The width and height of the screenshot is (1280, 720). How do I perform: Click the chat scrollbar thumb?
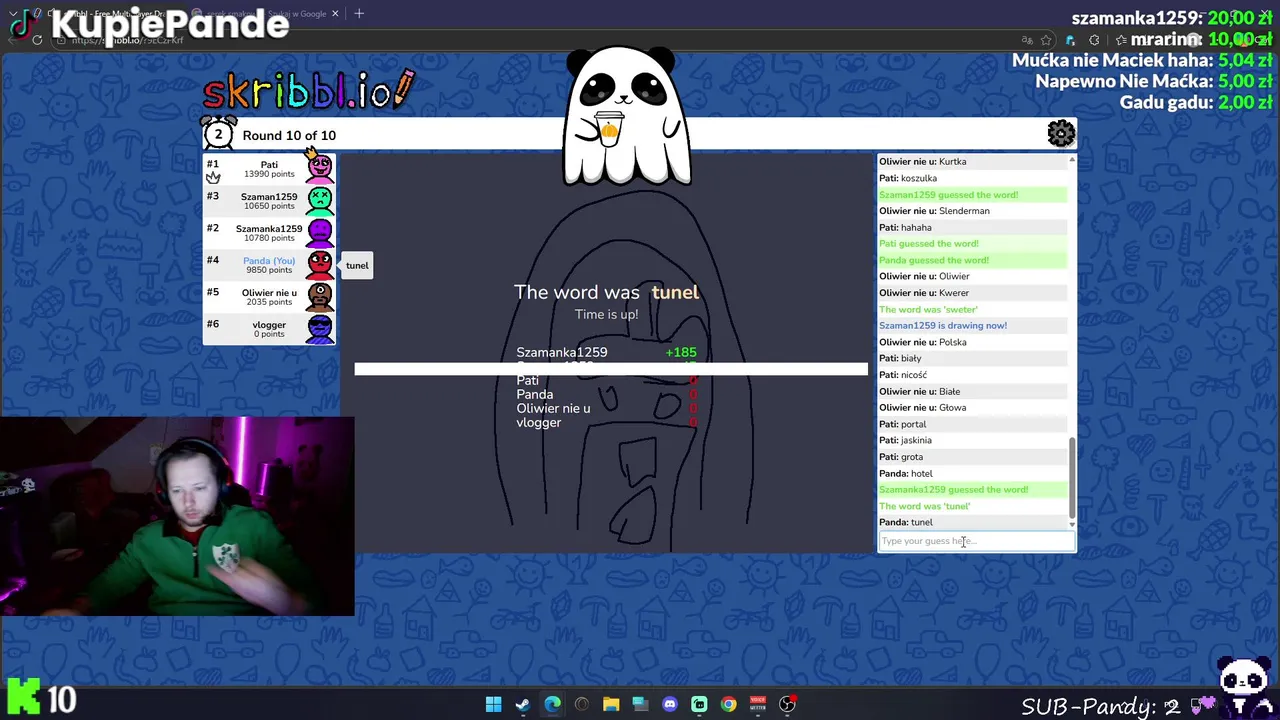(1072, 477)
